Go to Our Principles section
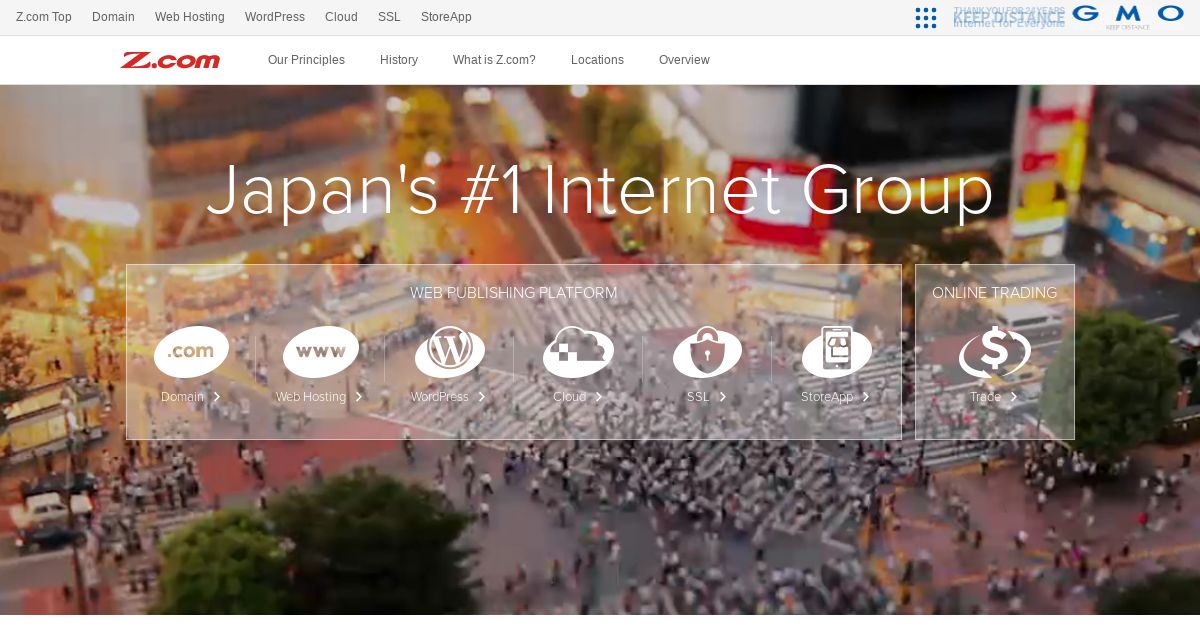Image resolution: width=1200 pixels, height=630 pixels. 306,60
